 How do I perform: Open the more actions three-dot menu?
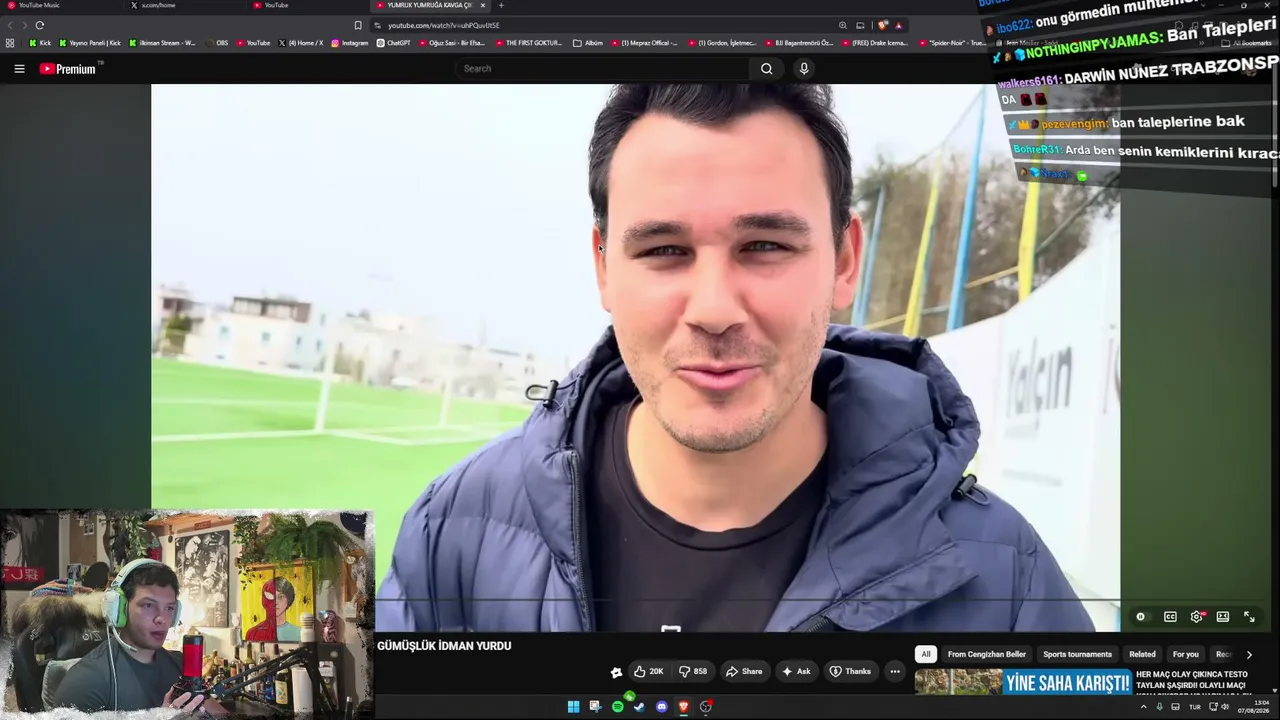point(895,671)
